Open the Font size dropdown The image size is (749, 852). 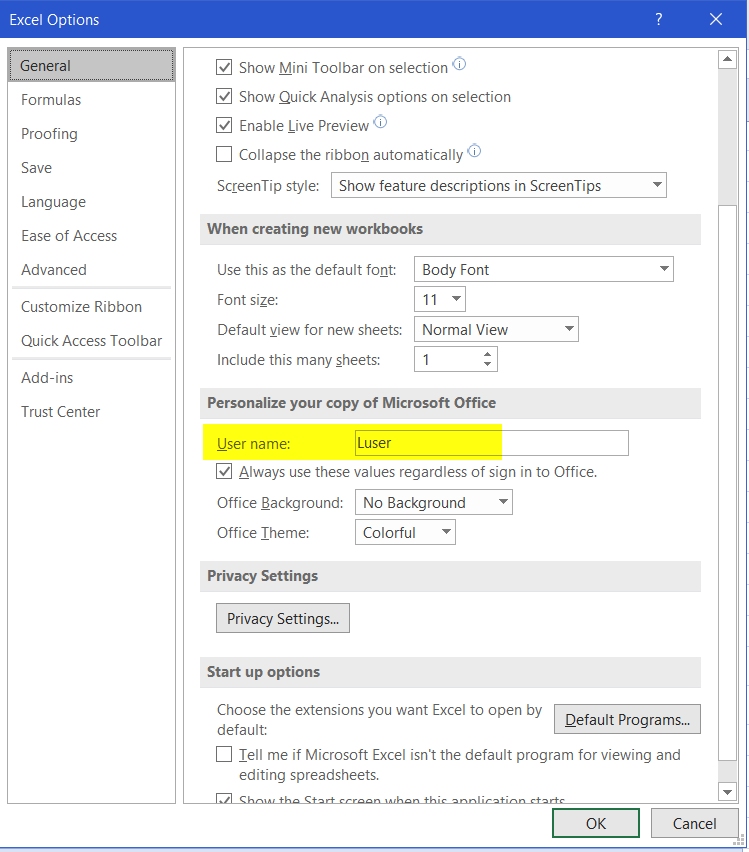440,299
